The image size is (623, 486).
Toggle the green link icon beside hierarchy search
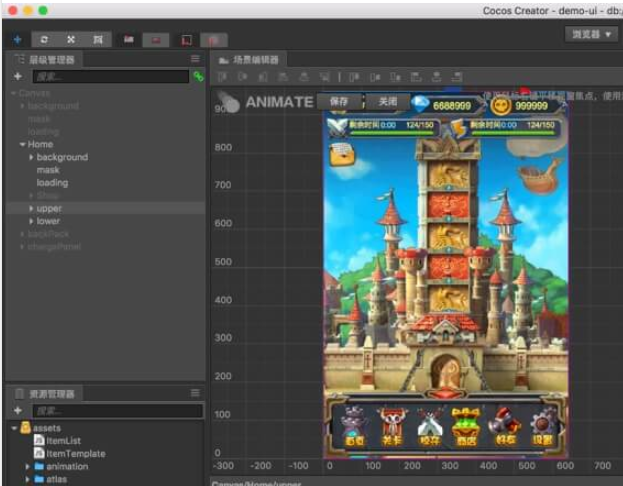point(198,76)
